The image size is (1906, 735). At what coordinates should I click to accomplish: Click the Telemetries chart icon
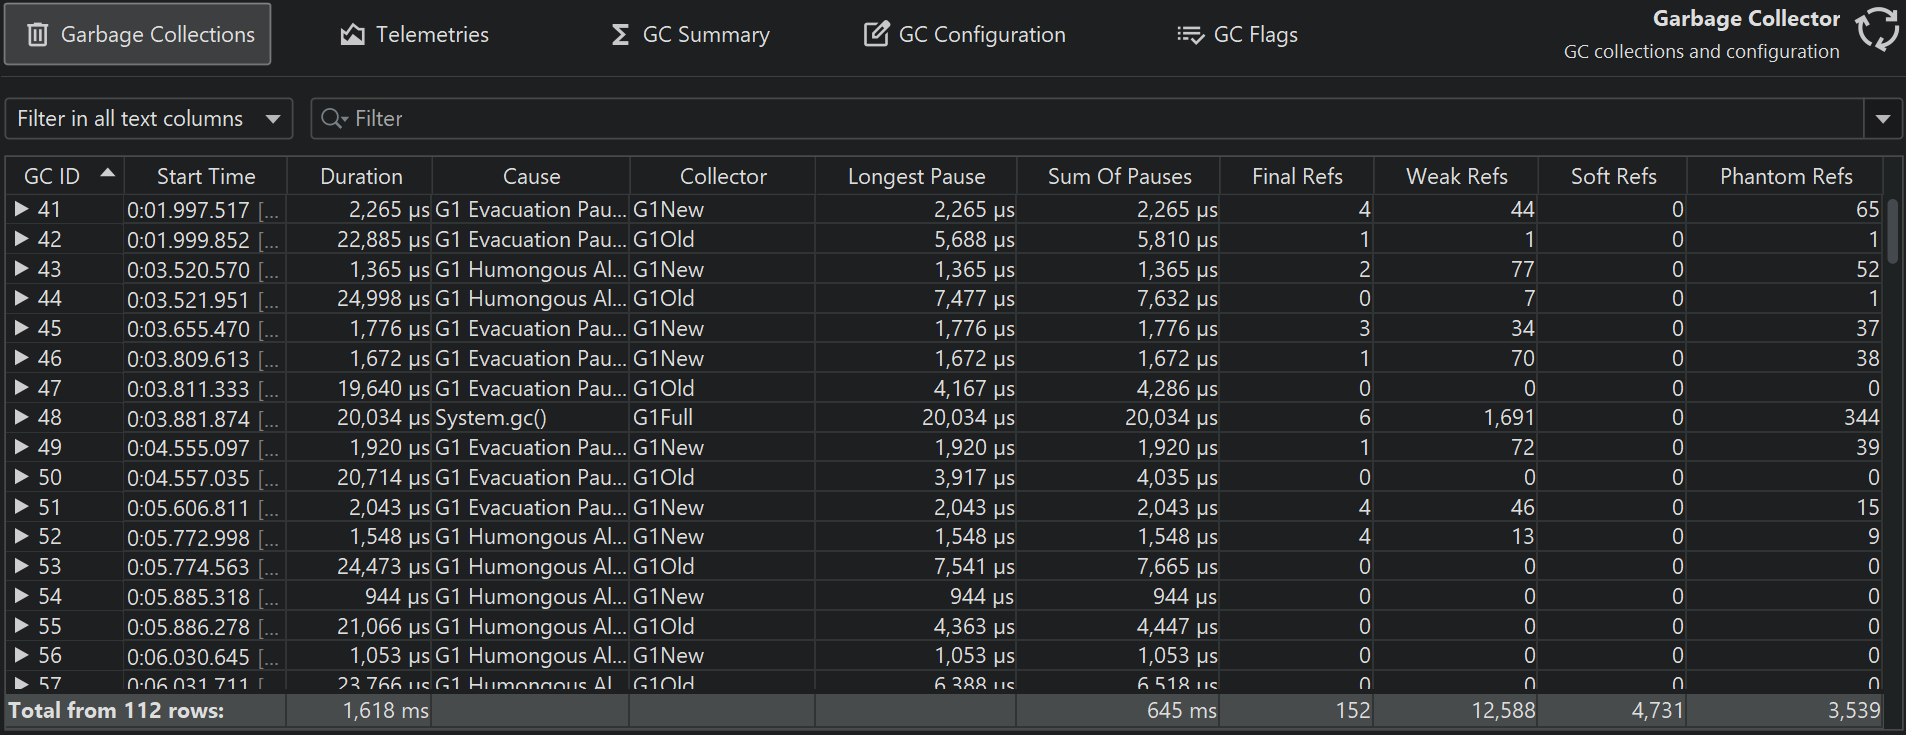pyautogui.click(x=352, y=35)
